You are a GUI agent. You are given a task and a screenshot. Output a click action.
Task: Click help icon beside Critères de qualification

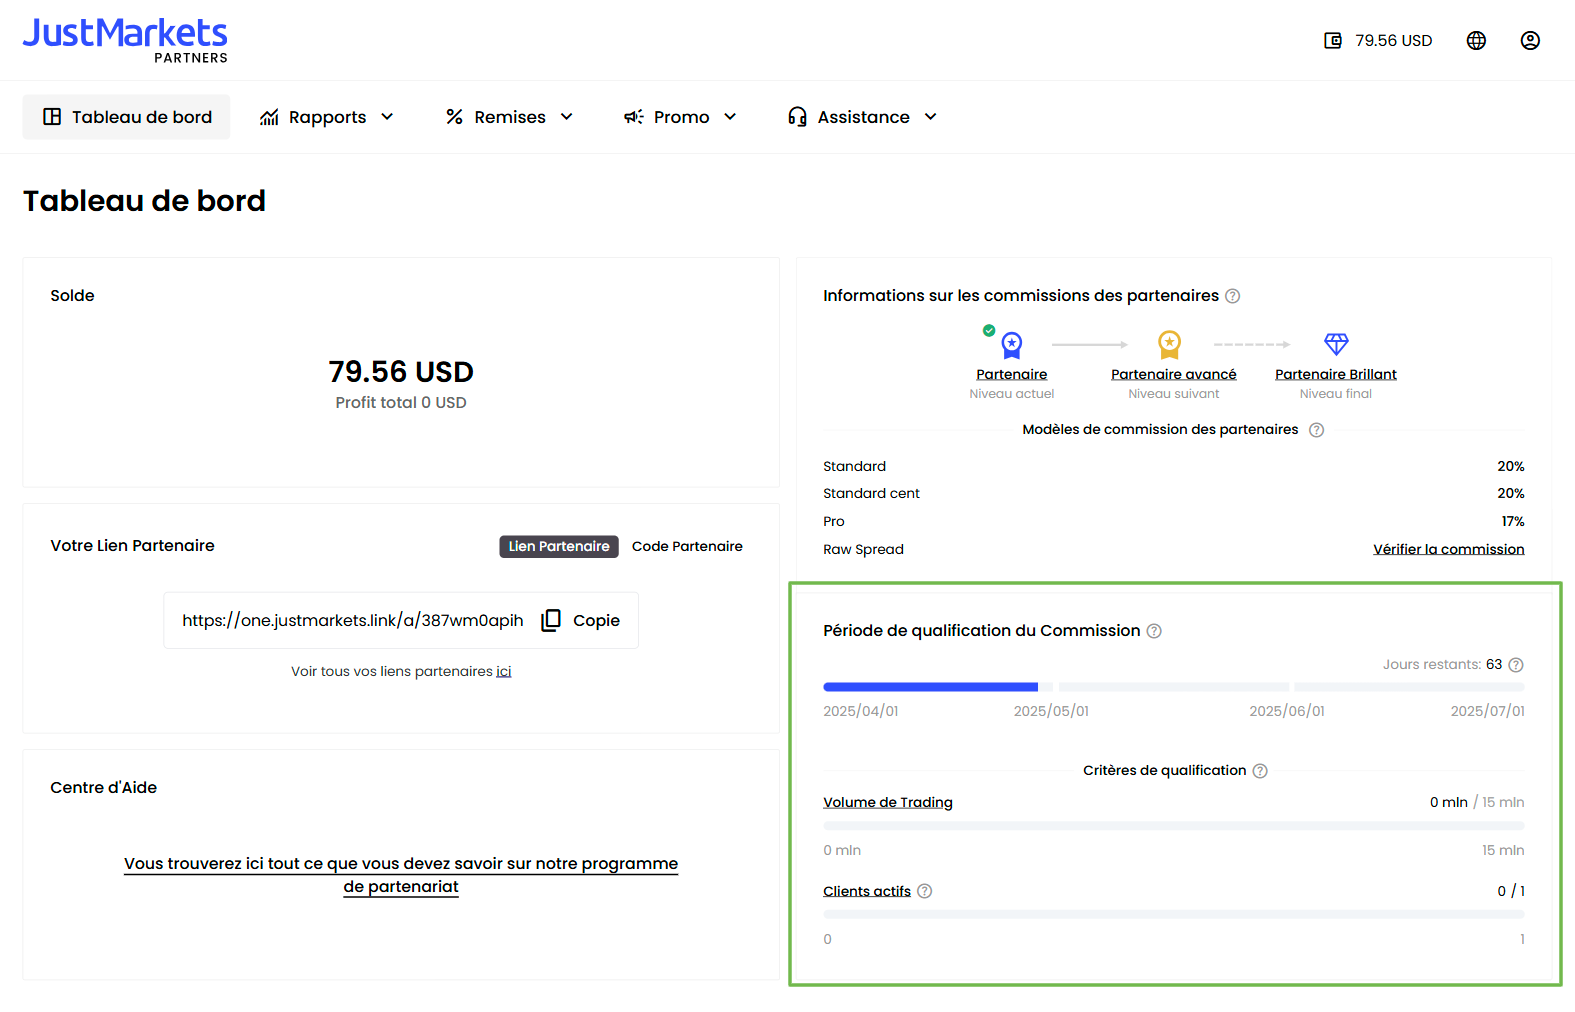pyautogui.click(x=1260, y=771)
